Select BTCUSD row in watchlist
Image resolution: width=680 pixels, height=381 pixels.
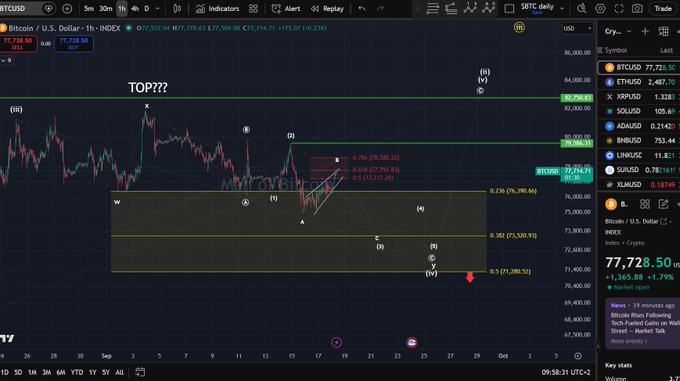pyautogui.click(x=639, y=68)
